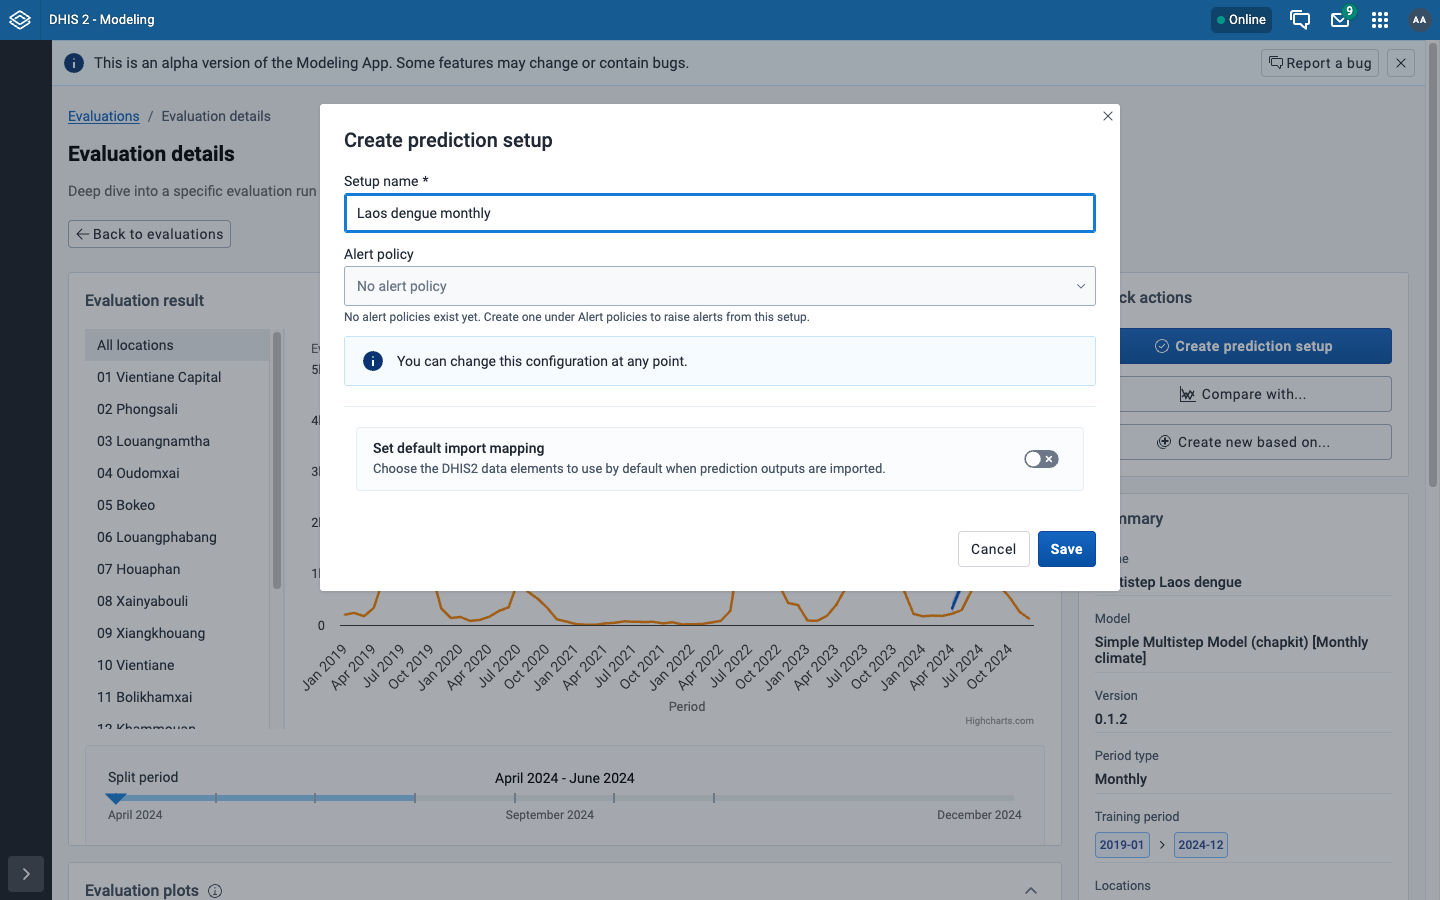
Task: Select All locations in list
Action: 177,345
